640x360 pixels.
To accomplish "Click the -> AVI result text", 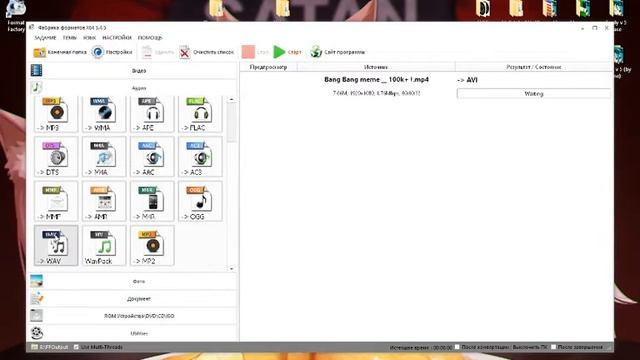I will 467,80.
